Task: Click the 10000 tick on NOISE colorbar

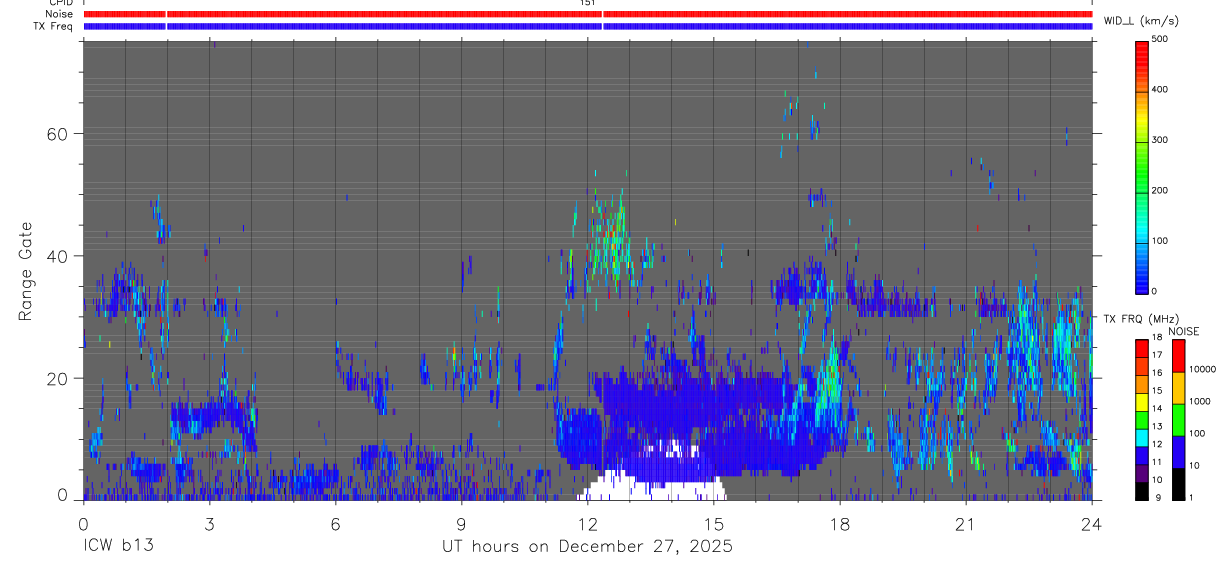Action: [x=1202, y=369]
